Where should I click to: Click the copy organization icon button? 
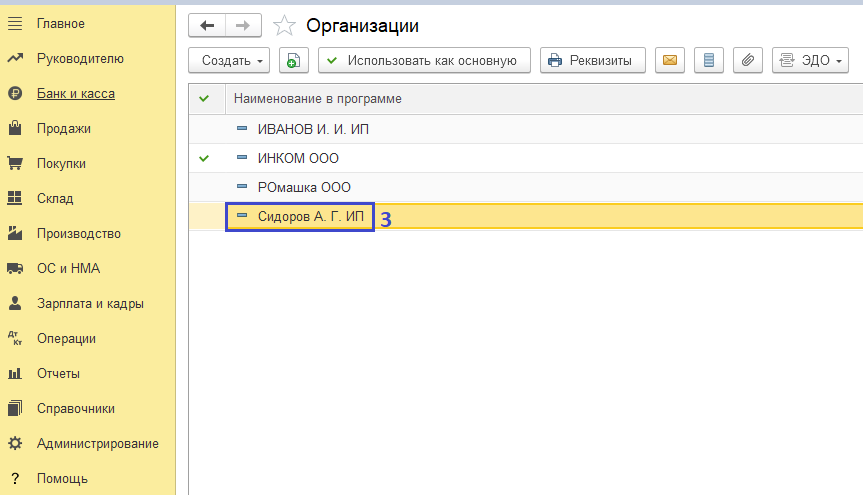point(293,61)
